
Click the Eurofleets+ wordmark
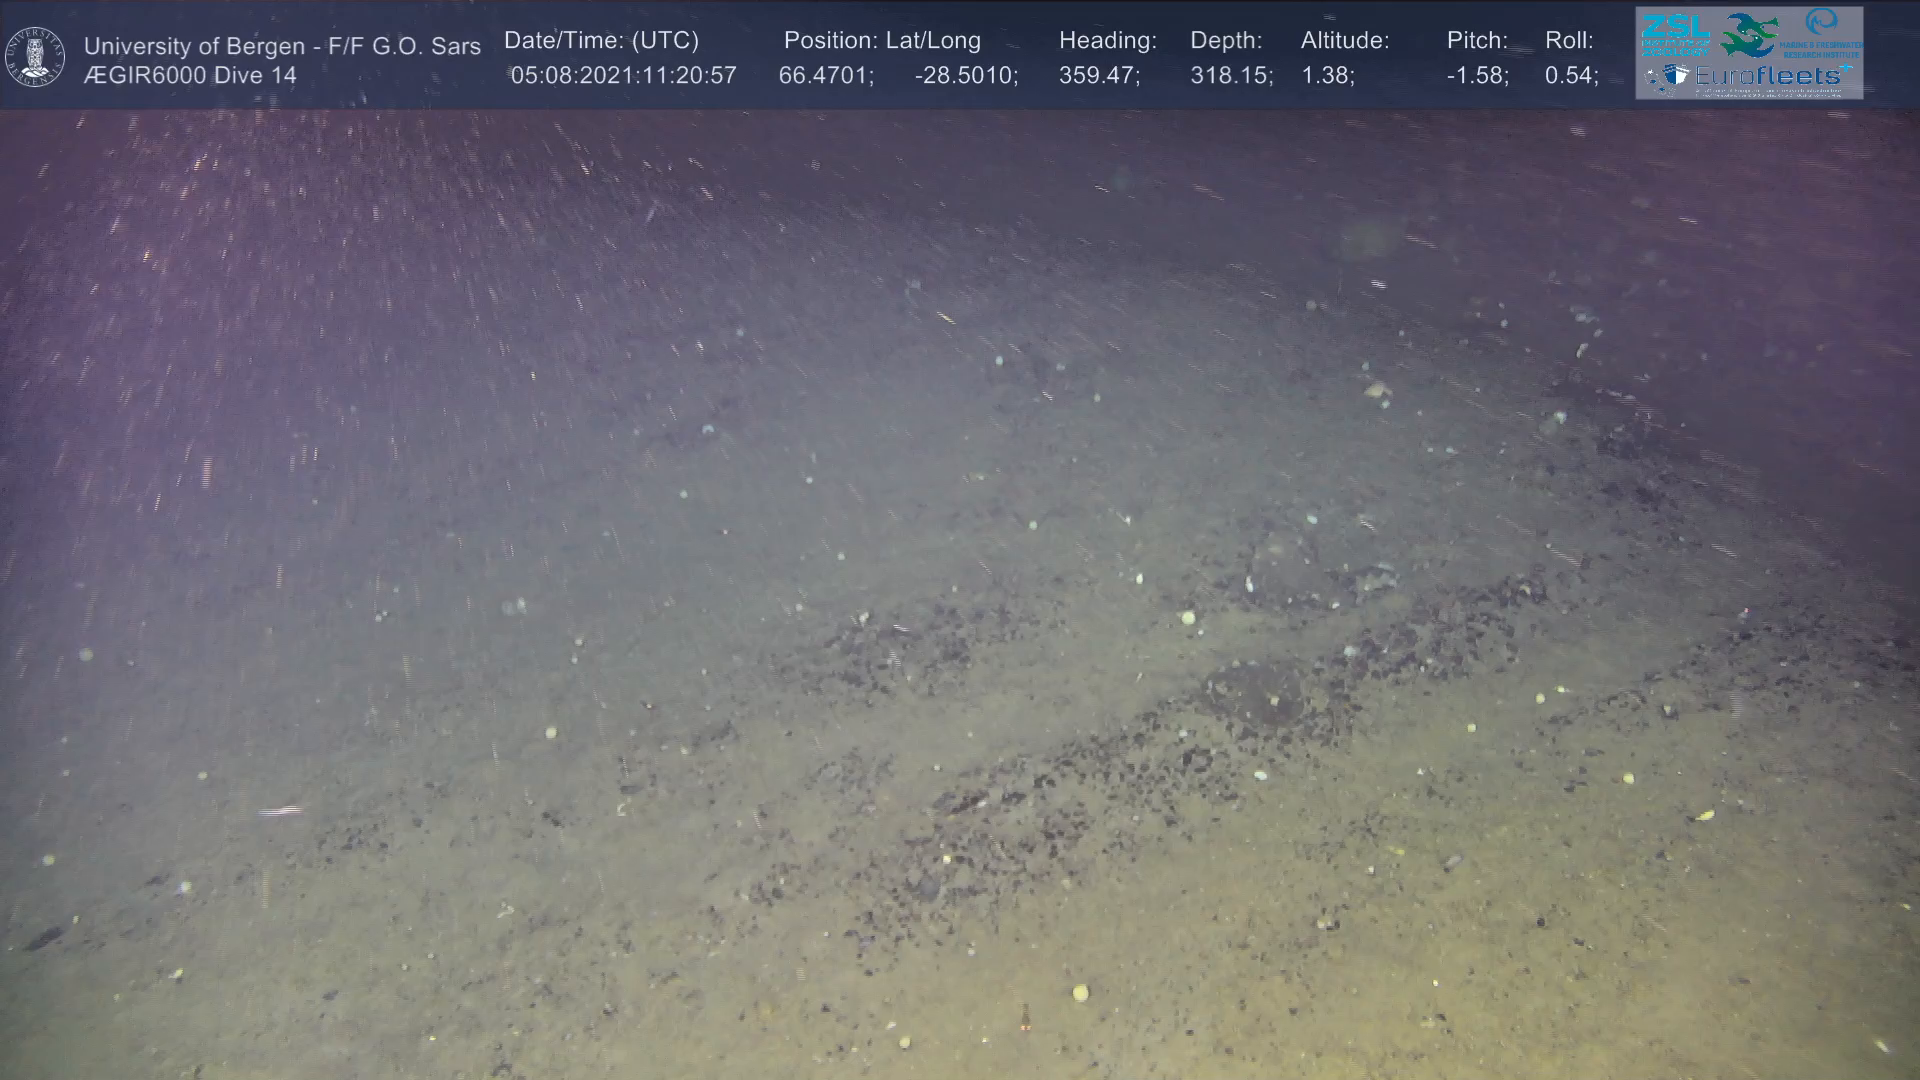pos(1768,76)
